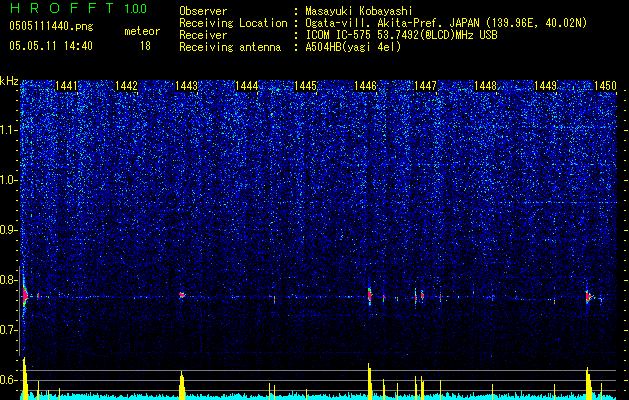Image resolution: width=629 pixels, height=400 pixels.
Task: Click the 1441 time marker
Action: pos(66,86)
